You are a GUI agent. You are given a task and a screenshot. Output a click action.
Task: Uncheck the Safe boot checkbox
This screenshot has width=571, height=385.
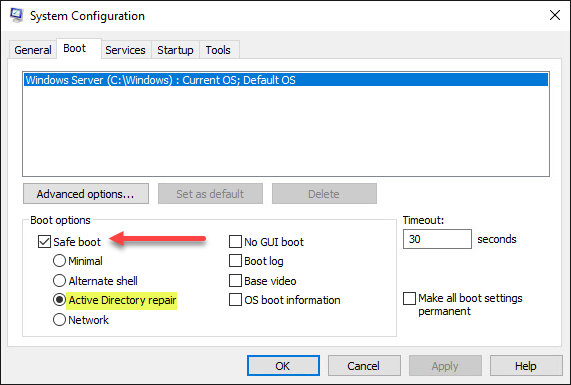pos(44,241)
